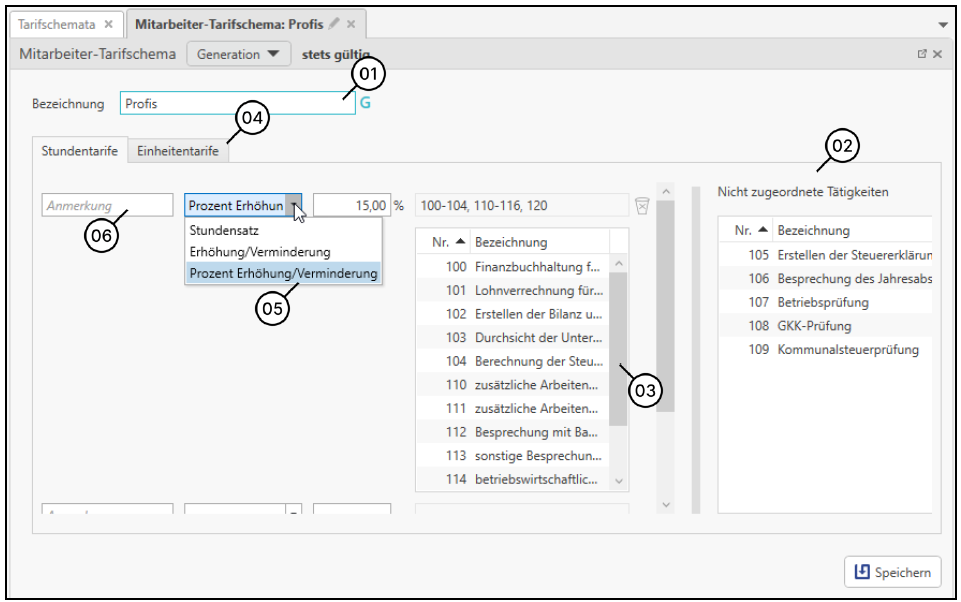
Task: Click into the Anmerkung text field
Action: (x=108, y=205)
